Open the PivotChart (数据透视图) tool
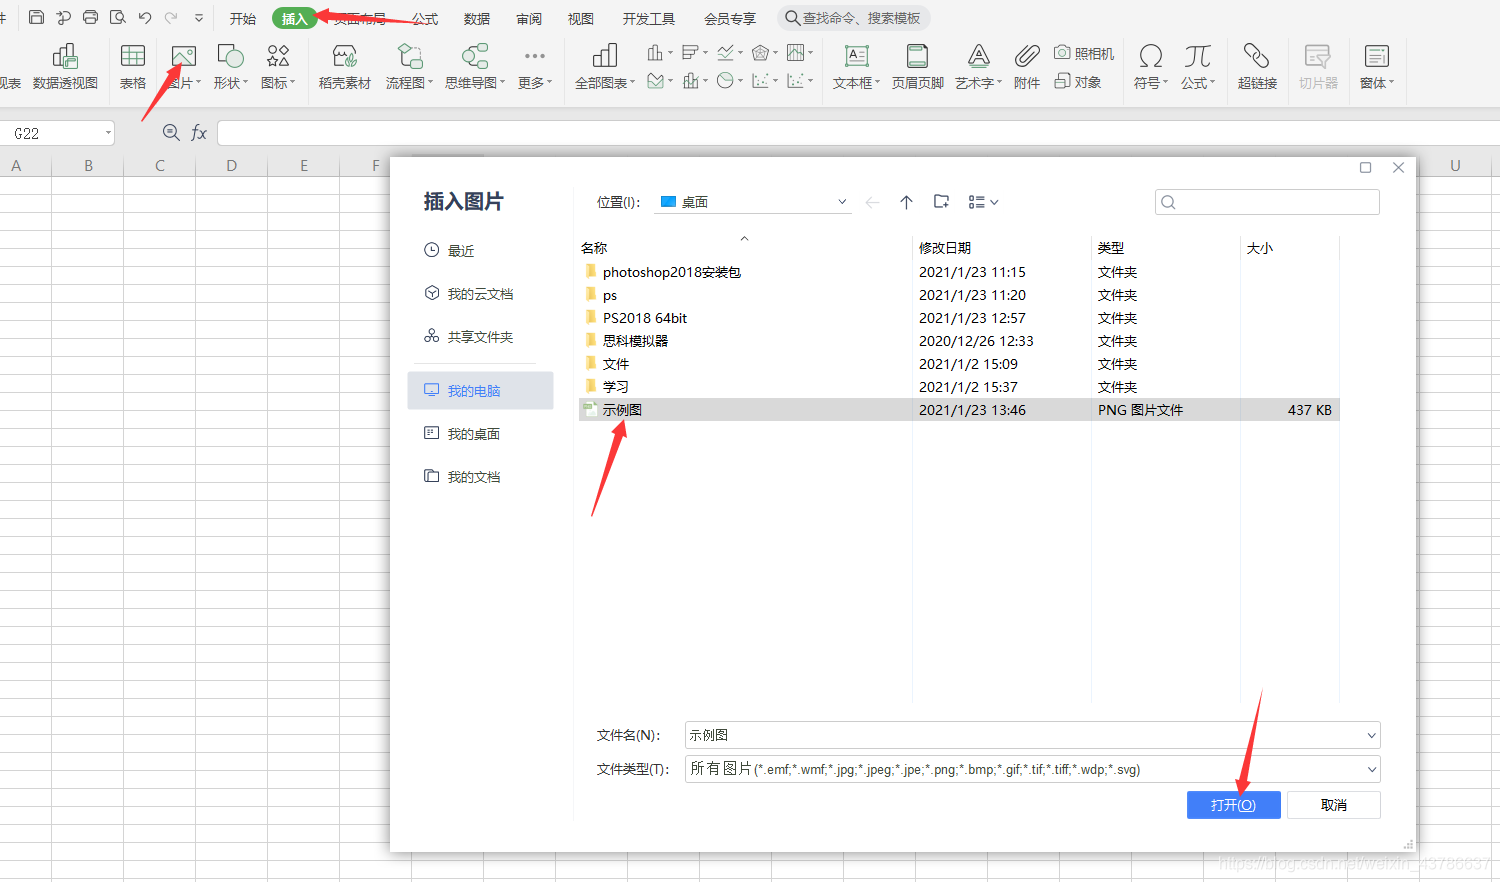 [x=65, y=67]
